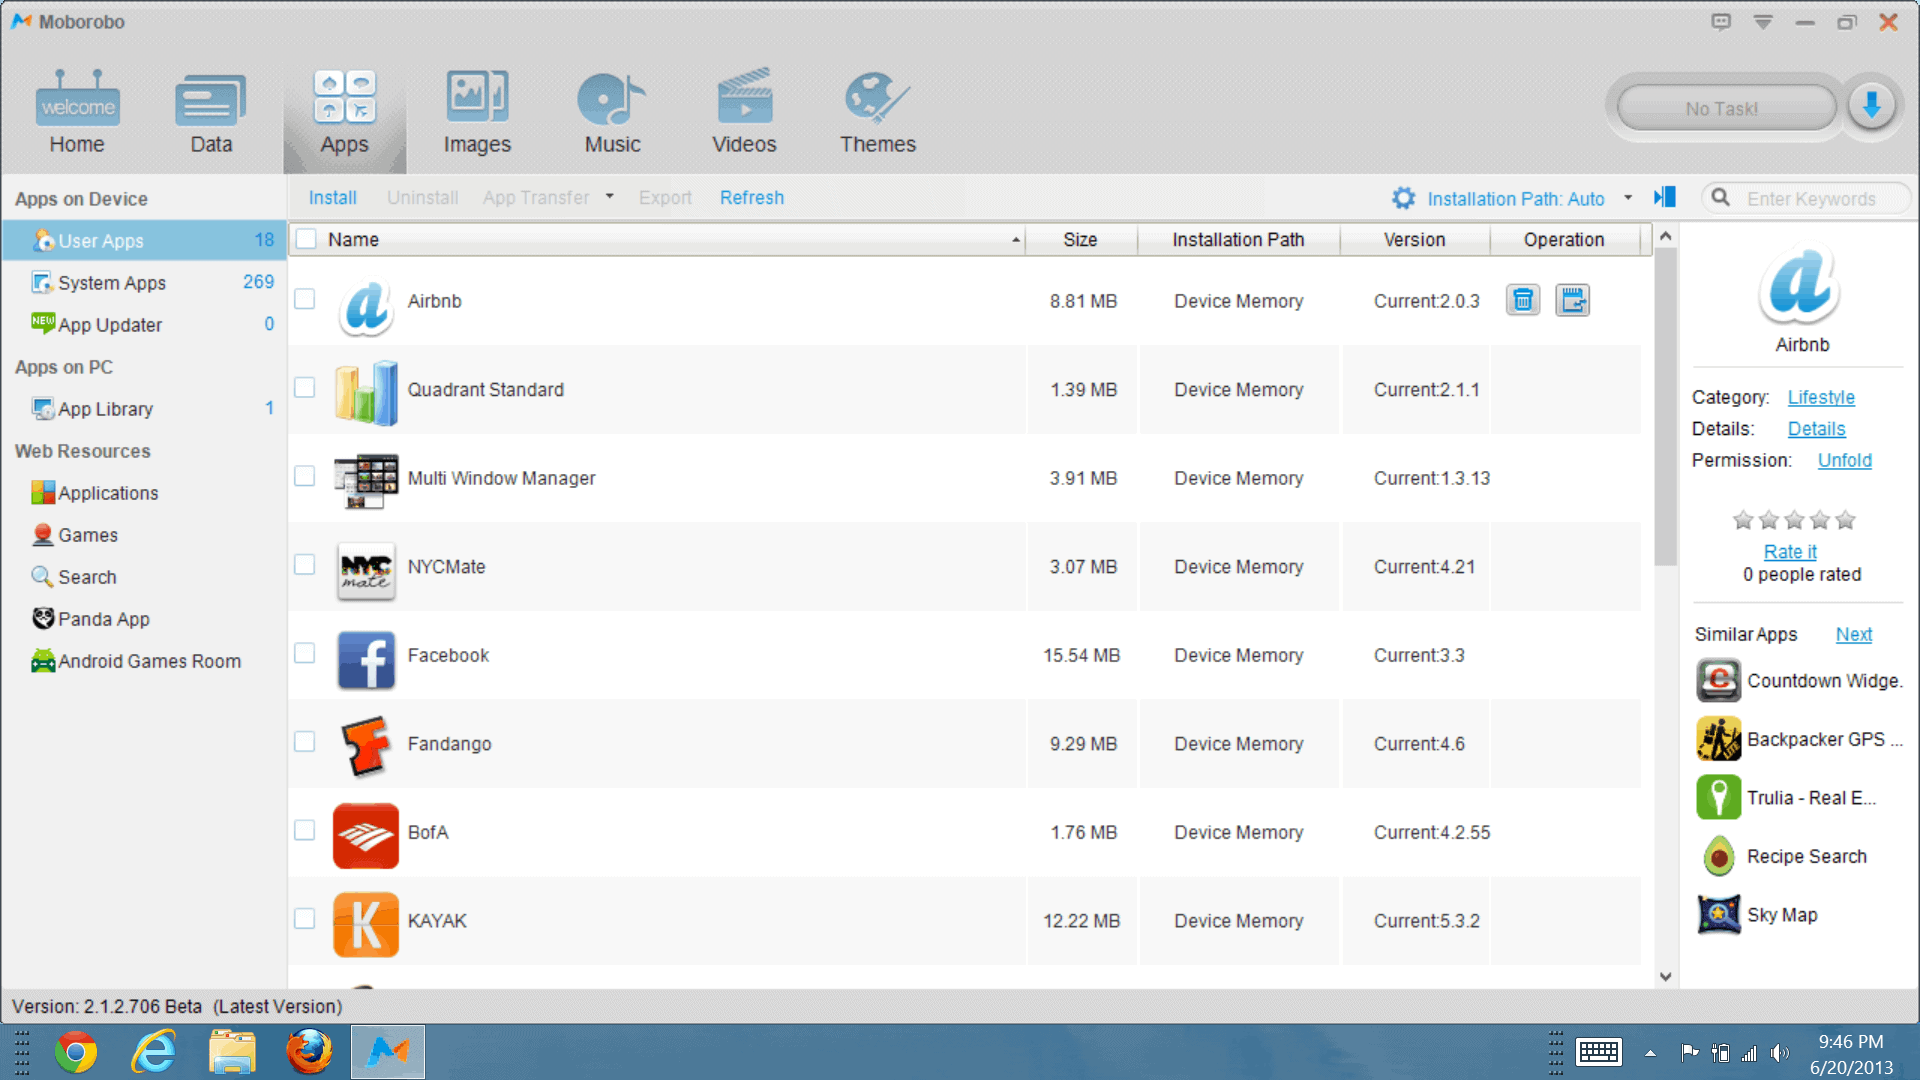Open the Lifestyle category link

click(1821, 397)
